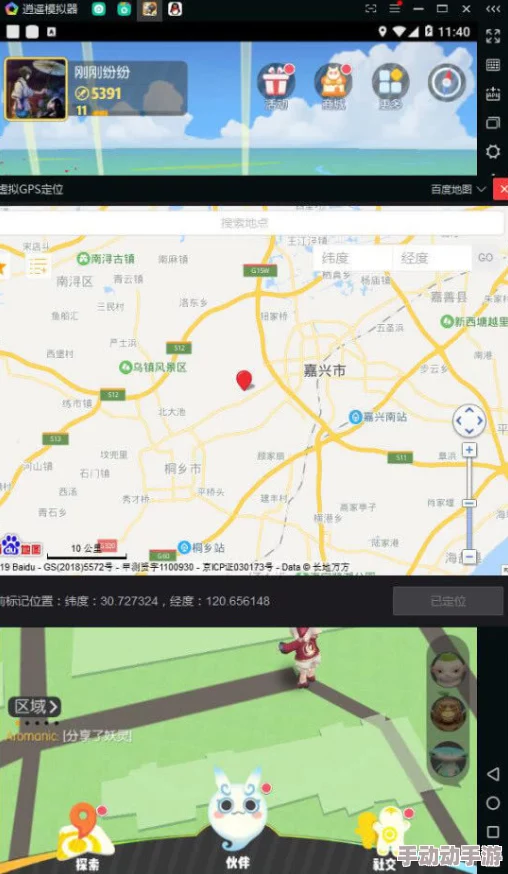Click the 搜索地点 search field
This screenshot has width=508, height=874.
point(244,223)
